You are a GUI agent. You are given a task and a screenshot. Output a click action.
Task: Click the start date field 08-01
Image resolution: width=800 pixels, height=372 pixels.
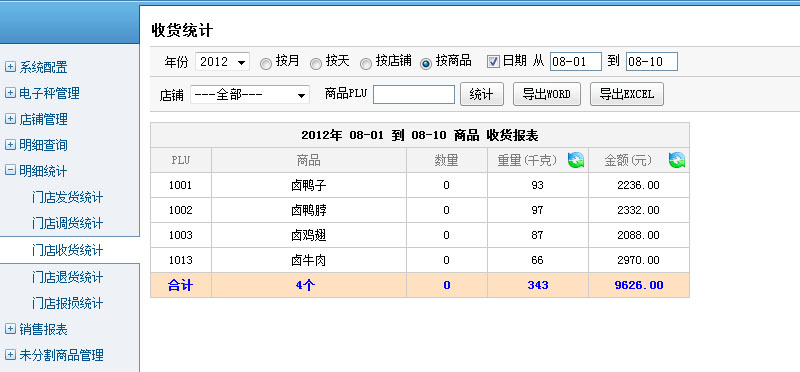pos(576,62)
